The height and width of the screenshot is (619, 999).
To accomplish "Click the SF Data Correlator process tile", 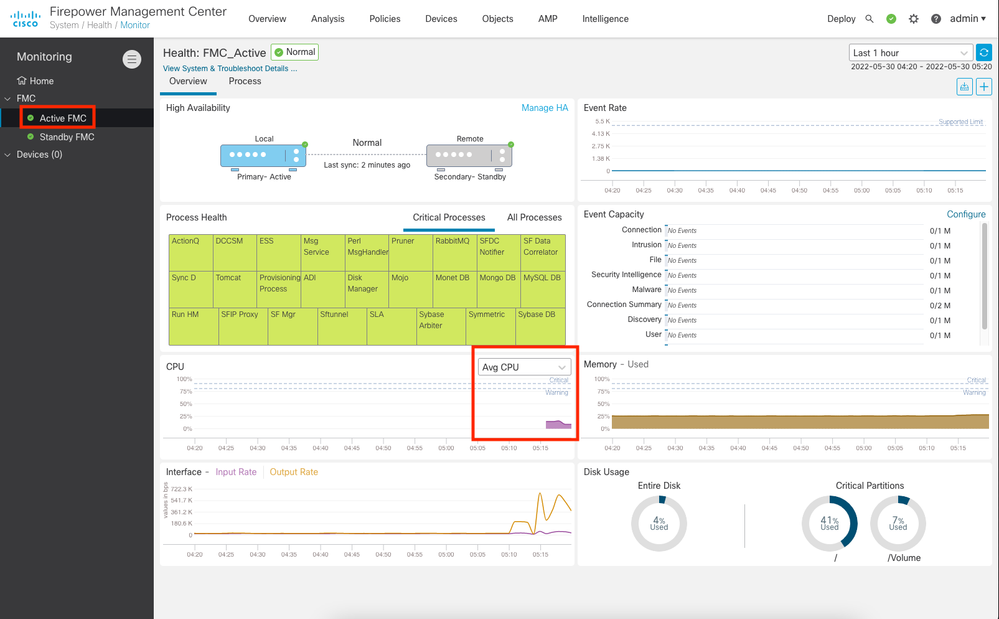I will pos(543,253).
